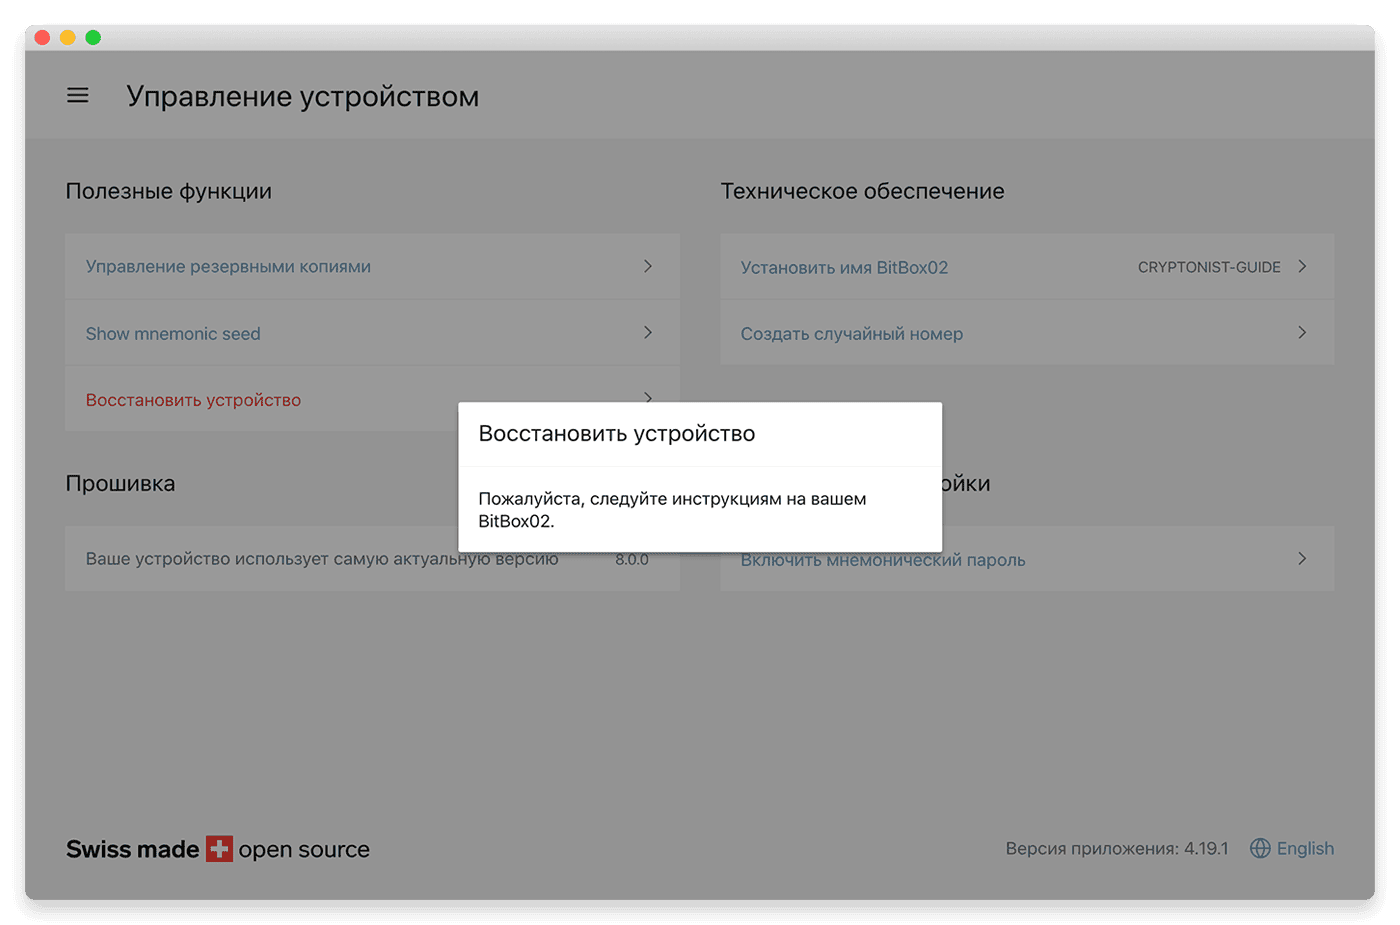Click chevron in резервными копиями row
The image size is (1400, 925).
(x=648, y=266)
